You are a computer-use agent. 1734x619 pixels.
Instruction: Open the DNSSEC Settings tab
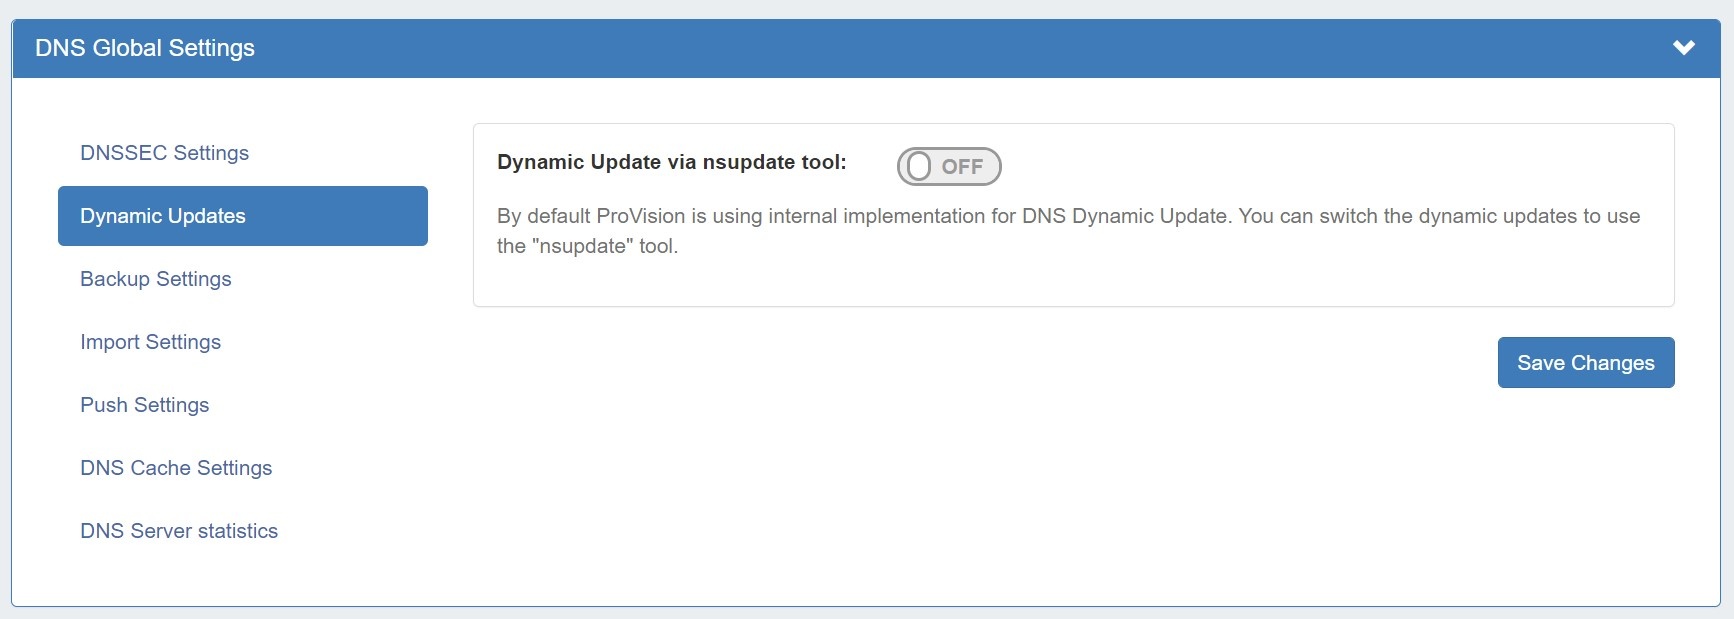[164, 153]
